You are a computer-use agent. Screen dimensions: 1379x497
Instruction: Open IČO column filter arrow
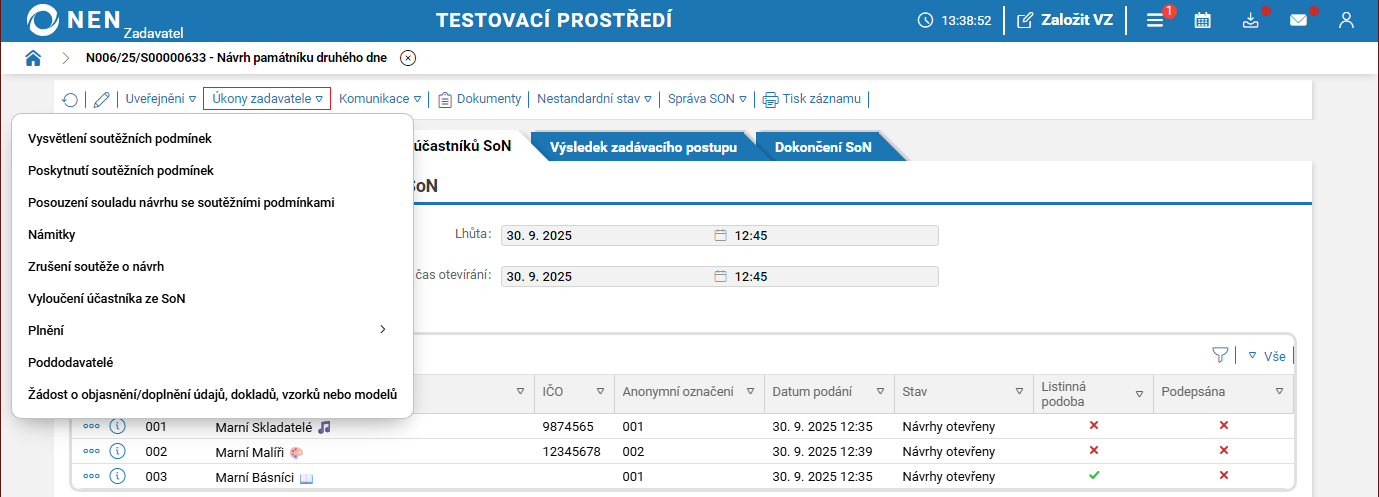(x=600, y=391)
